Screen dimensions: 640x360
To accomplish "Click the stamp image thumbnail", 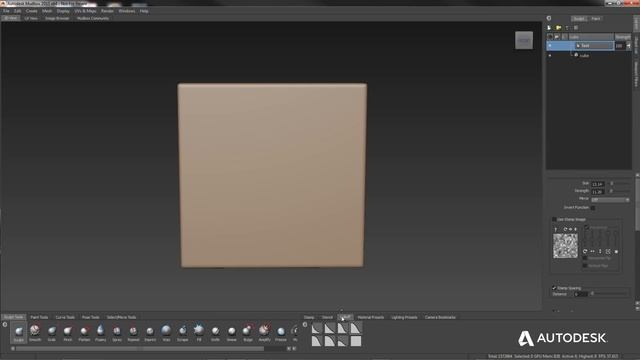I will [x=565, y=246].
